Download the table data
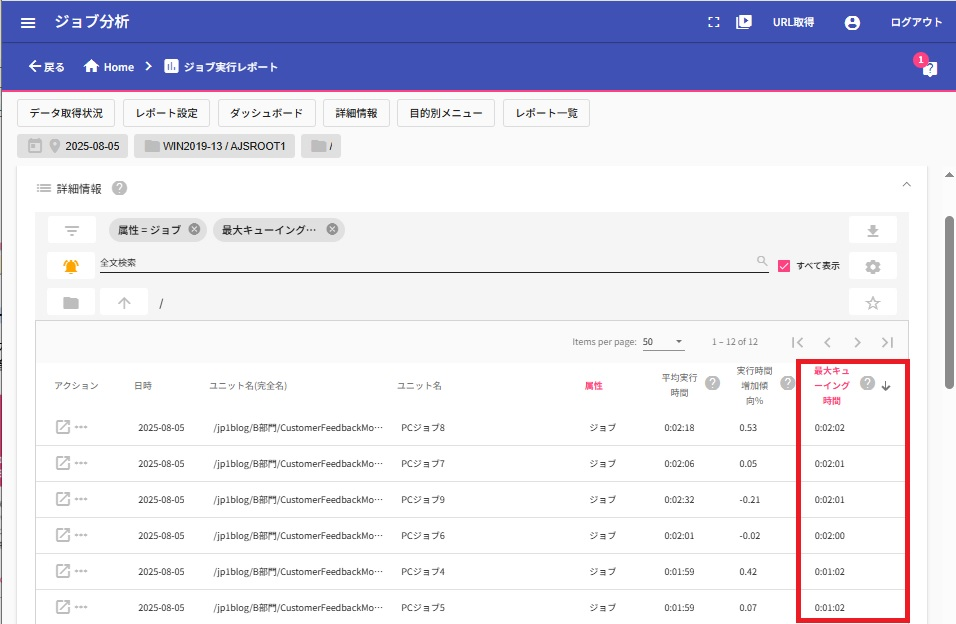The image size is (956, 624). click(873, 230)
